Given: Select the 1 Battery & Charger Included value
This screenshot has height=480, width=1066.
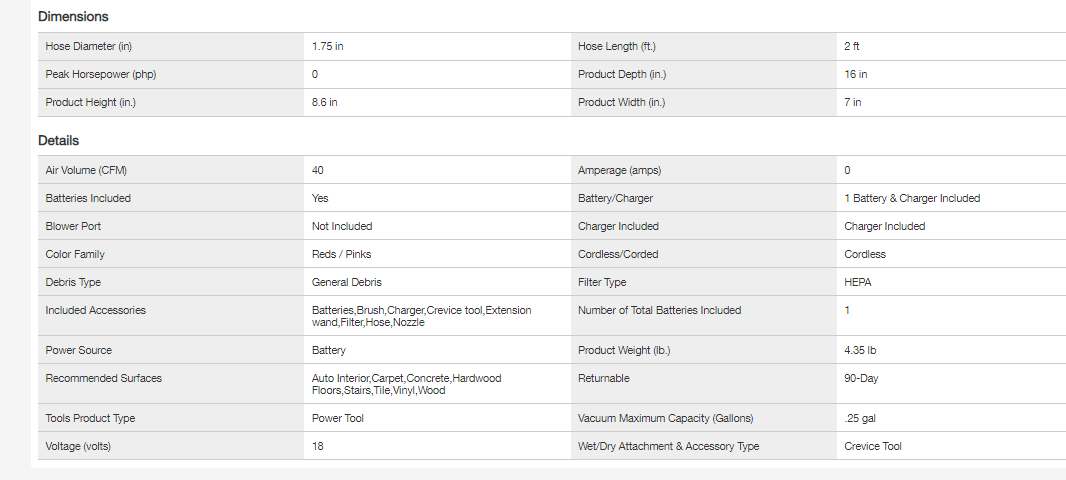Looking at the screenshot, I should (x=912, y=198).
